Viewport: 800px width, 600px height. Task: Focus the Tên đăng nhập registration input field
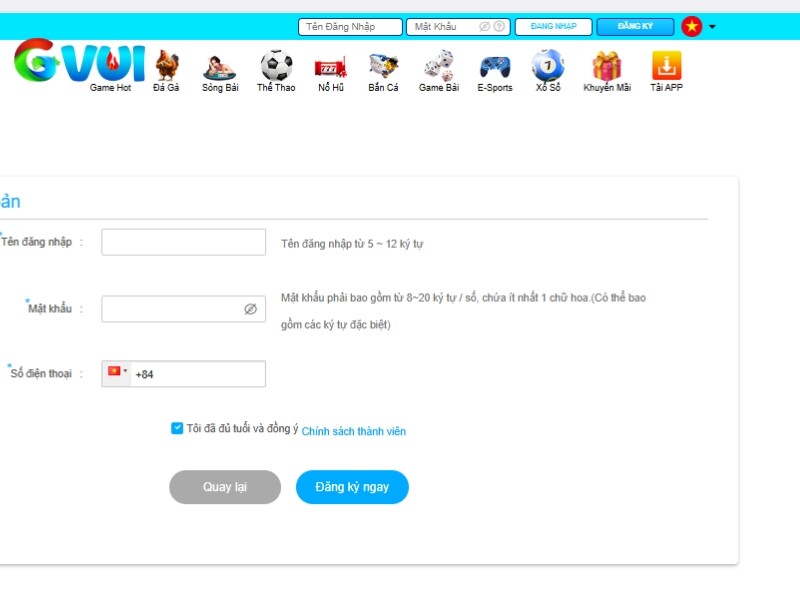point(184,242)
